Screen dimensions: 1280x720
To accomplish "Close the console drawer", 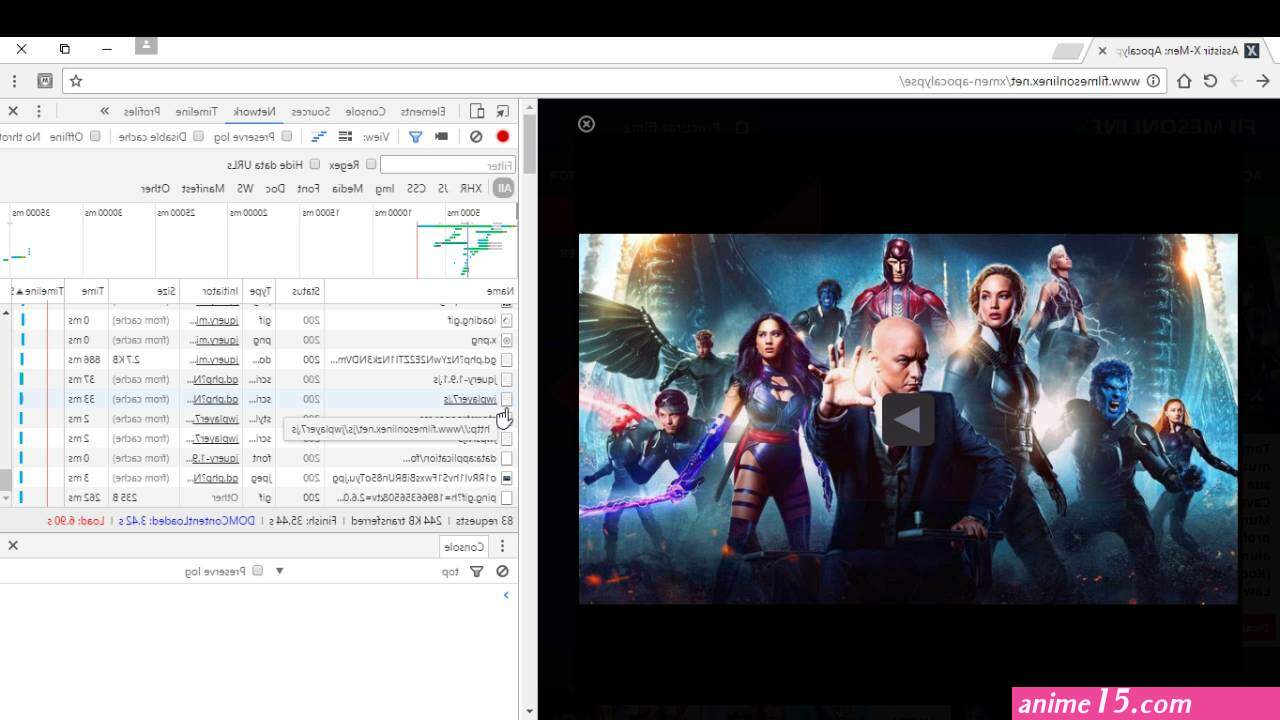I will tap(13, 545).
